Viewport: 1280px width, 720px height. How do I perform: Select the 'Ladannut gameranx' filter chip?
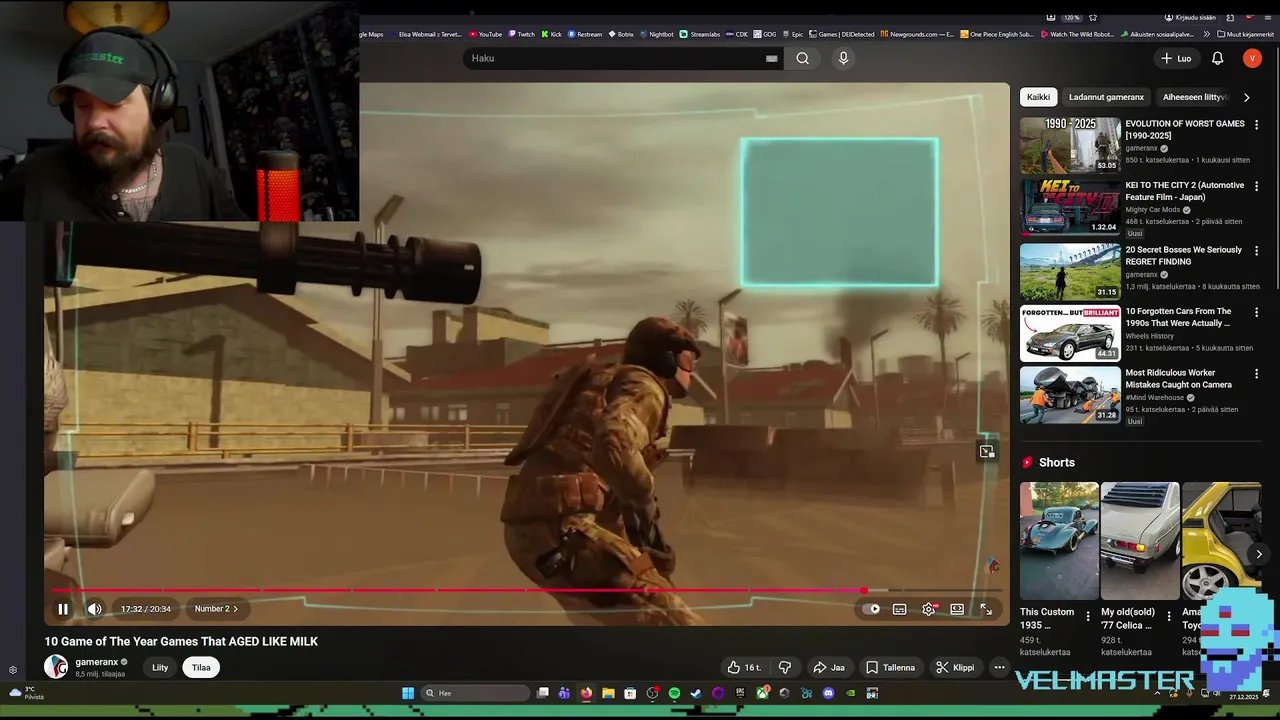tap(1106, 97)
